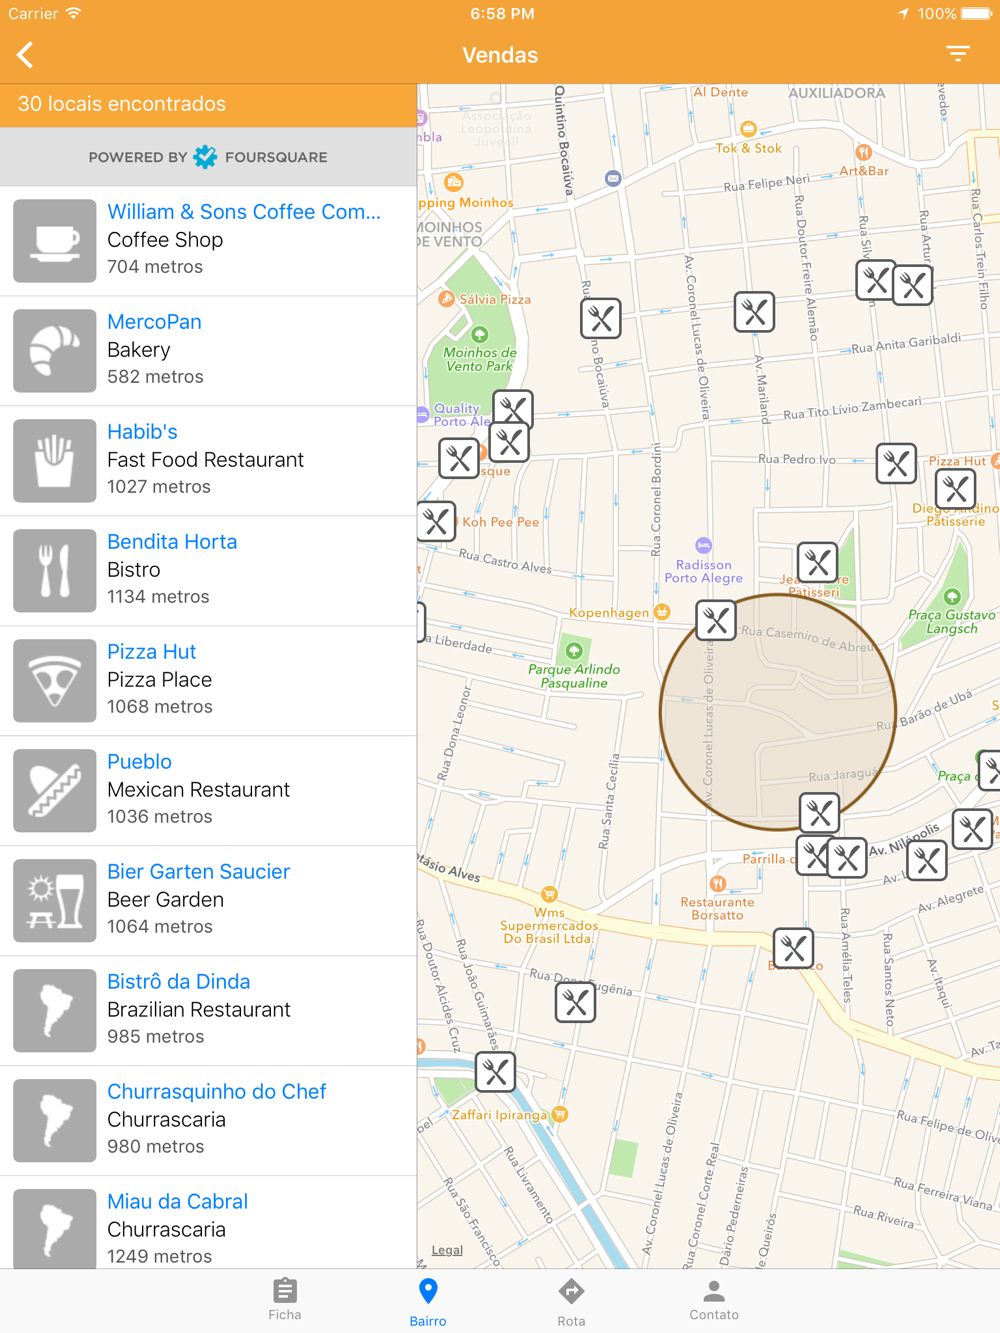The image size is (1000, 1333).
Task: Select restaurant pin on Rua Dona Eugênia
Action: pos(575,1002)
